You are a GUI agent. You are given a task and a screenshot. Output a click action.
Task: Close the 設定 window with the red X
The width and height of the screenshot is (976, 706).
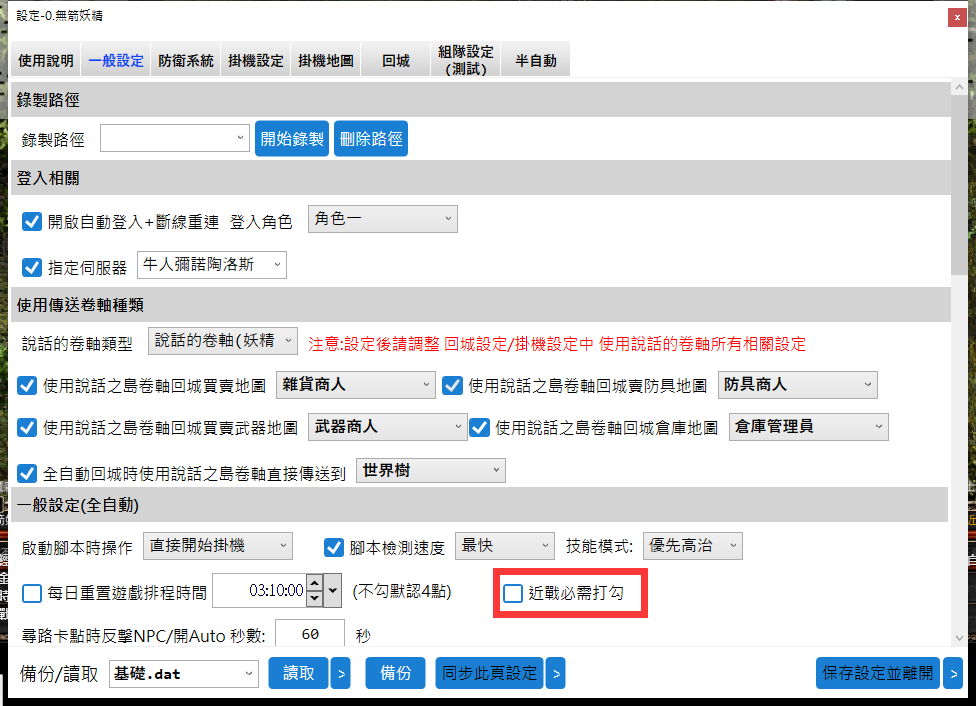click(957, 17)
